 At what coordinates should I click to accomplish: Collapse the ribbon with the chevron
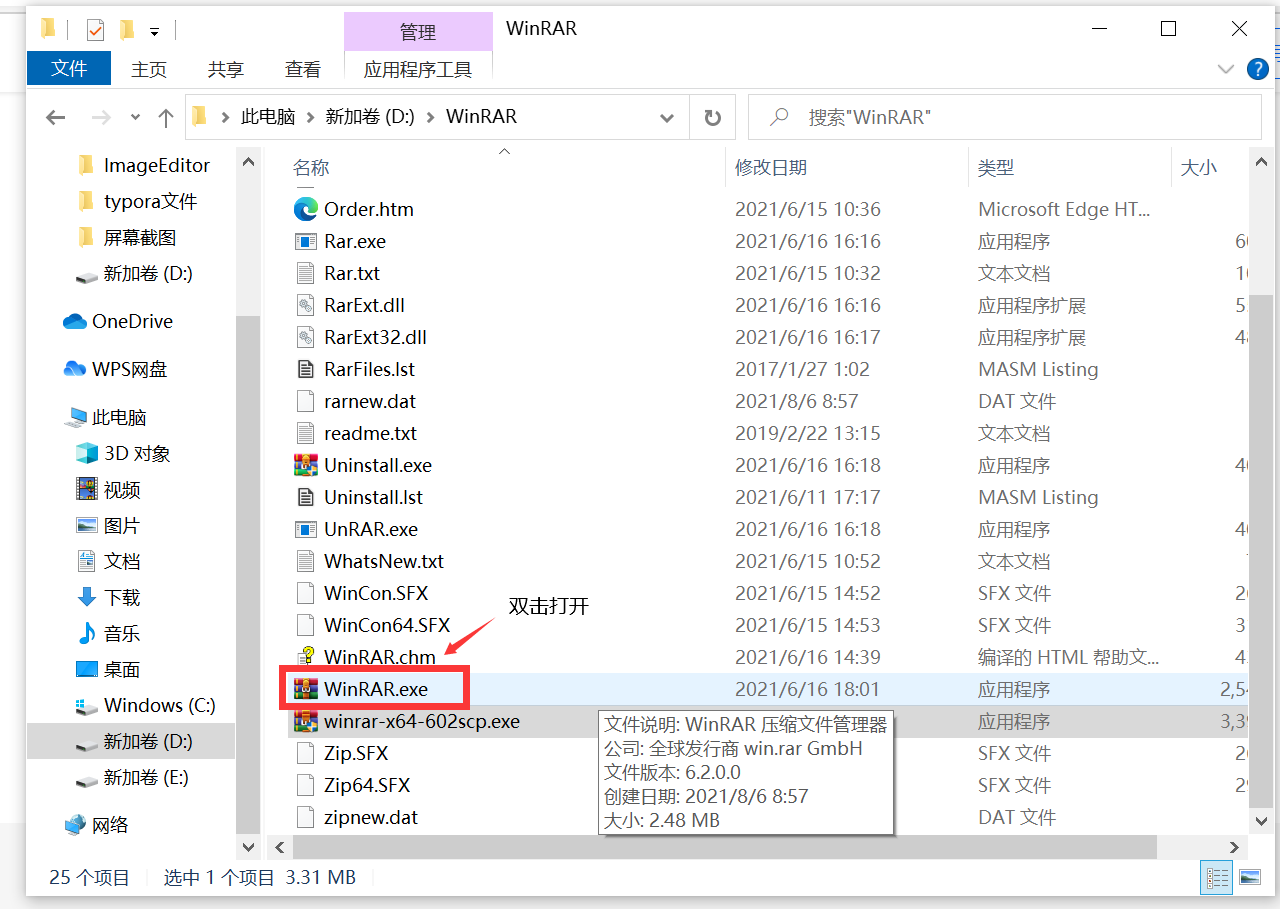[x=1226, y=69]
